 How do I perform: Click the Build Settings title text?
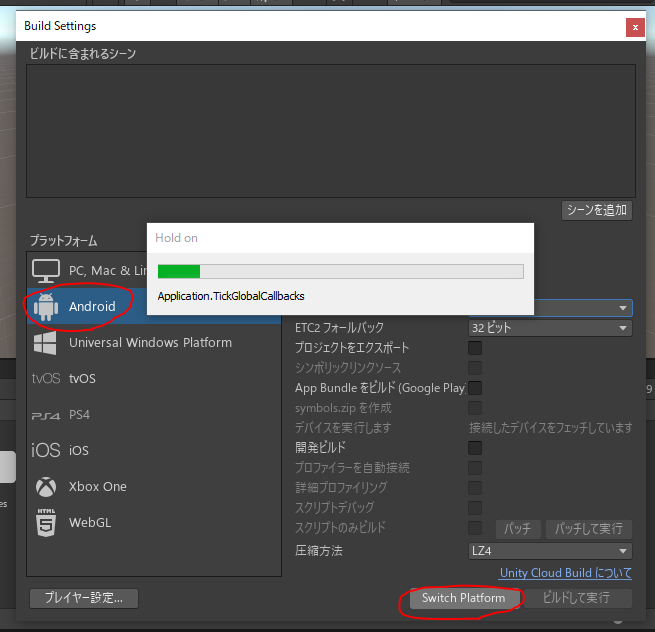[x=60, y=26]
